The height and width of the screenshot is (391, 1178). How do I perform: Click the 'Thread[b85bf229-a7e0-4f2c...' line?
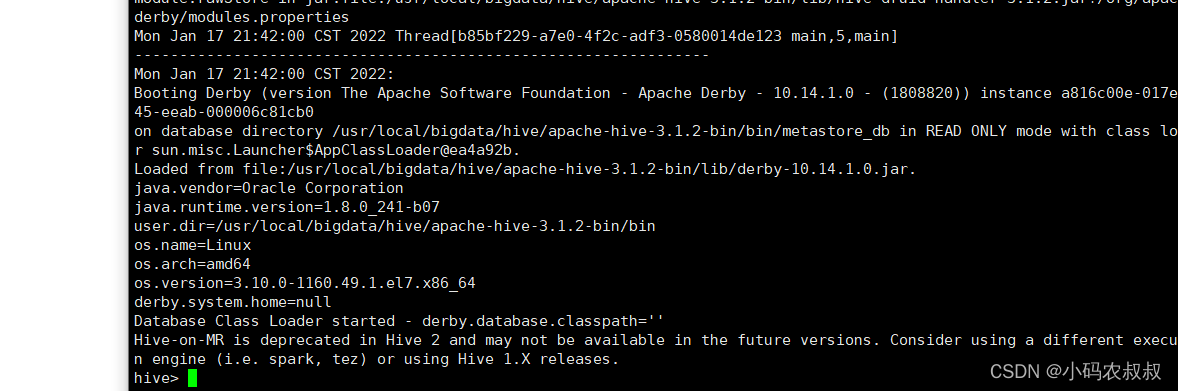coord(515,36)
